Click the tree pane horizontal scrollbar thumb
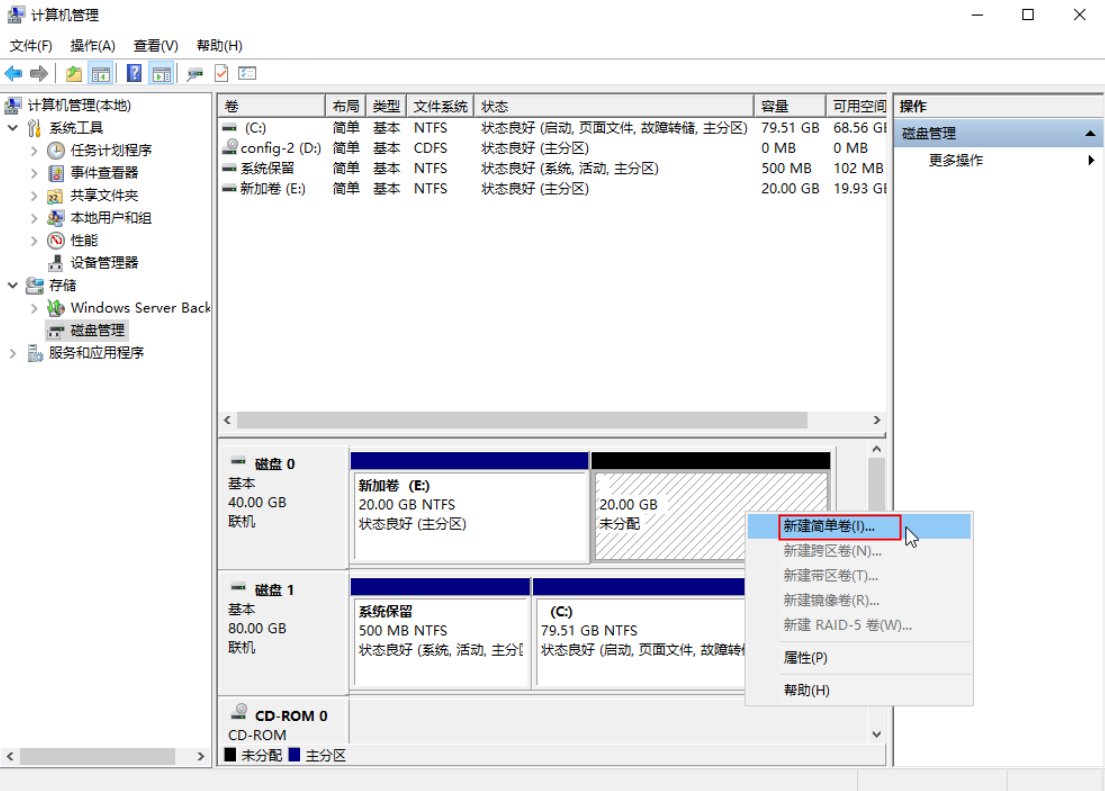 [x=97, y=756]
